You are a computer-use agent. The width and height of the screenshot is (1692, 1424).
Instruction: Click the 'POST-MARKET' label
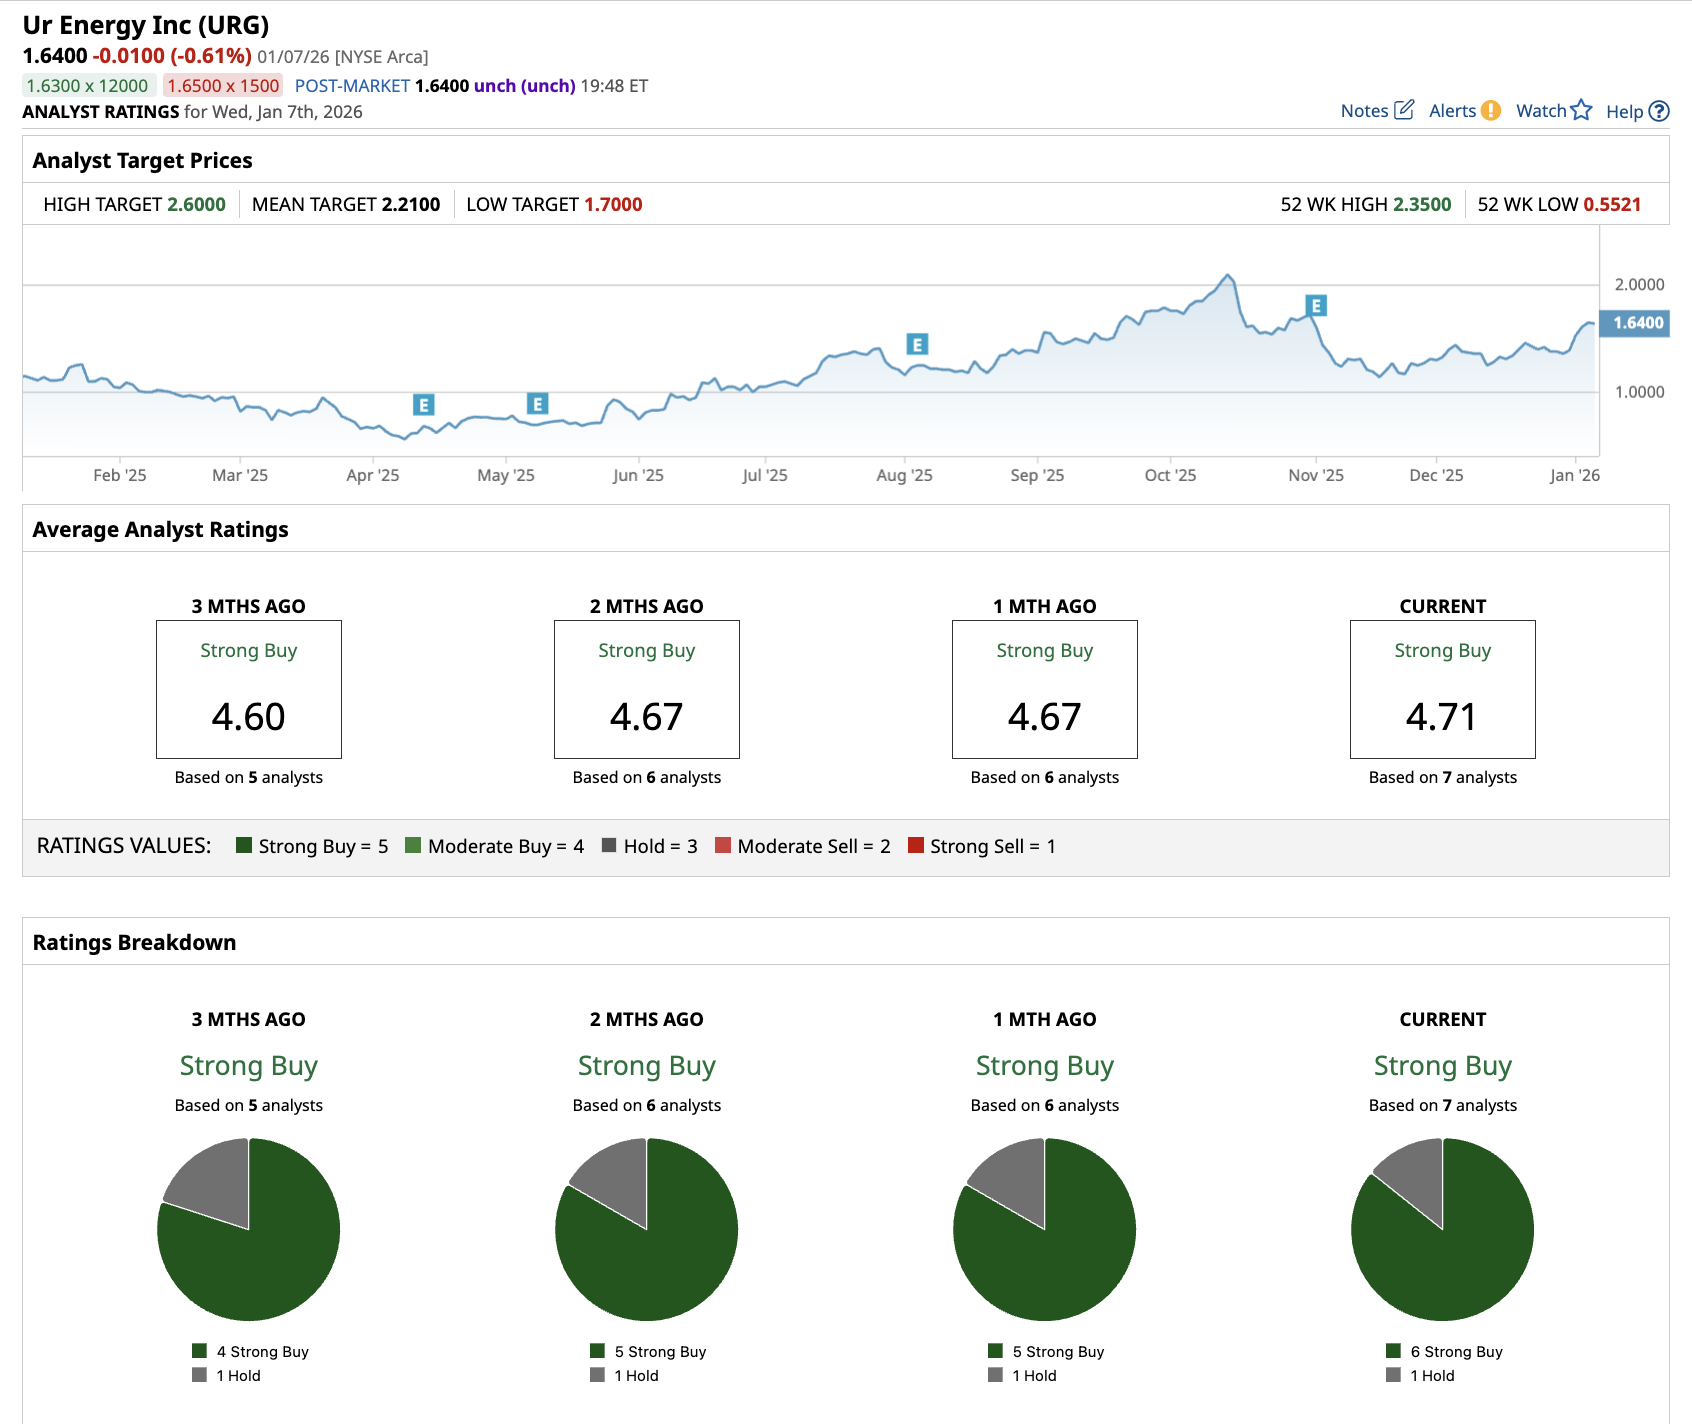(352, 86)
